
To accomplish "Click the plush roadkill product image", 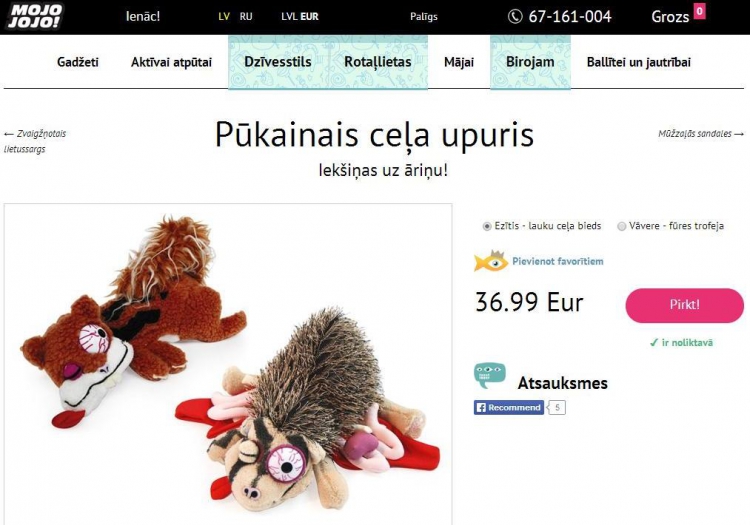I will click(228, 364).
